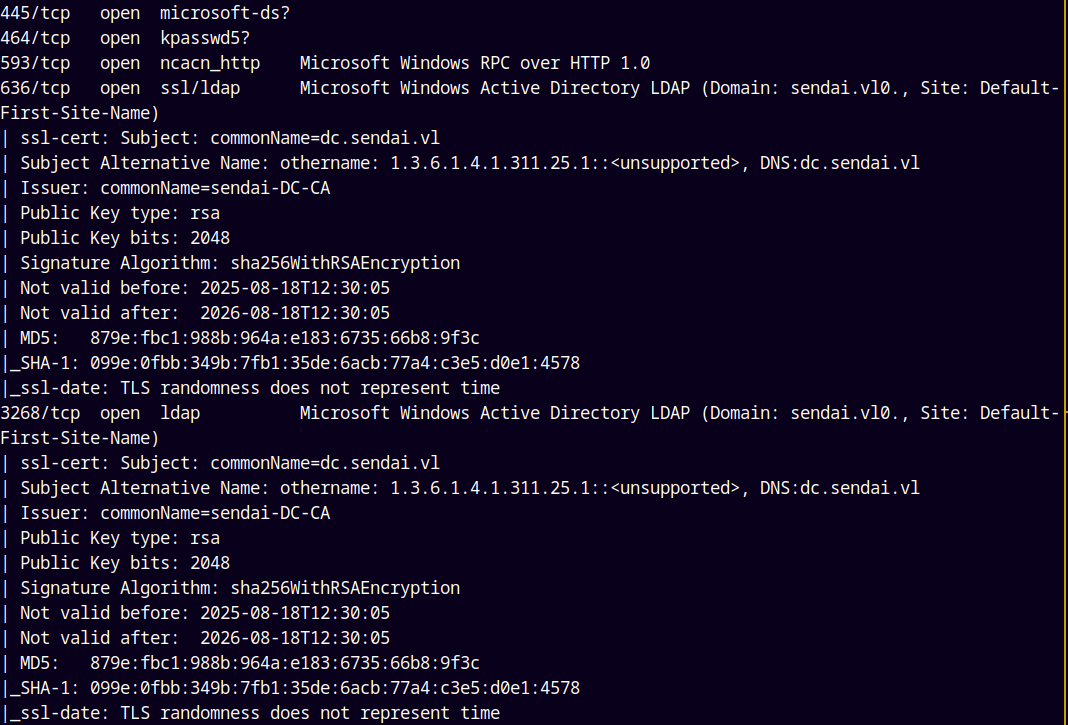This screenshot has width=1068, height=725.
Task: Click the 3268/tcp port number
Action: pos(40,413)
